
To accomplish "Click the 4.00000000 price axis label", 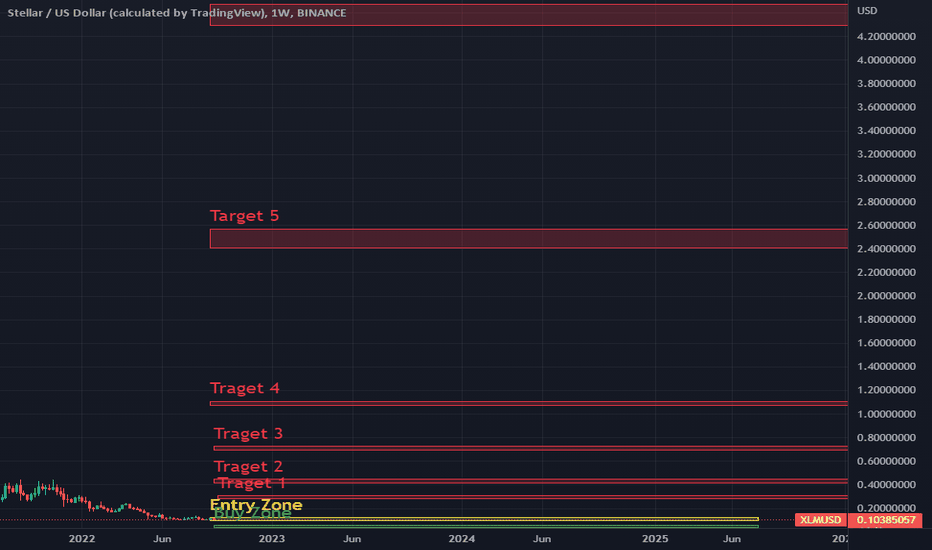I will [x=886, y=60].
